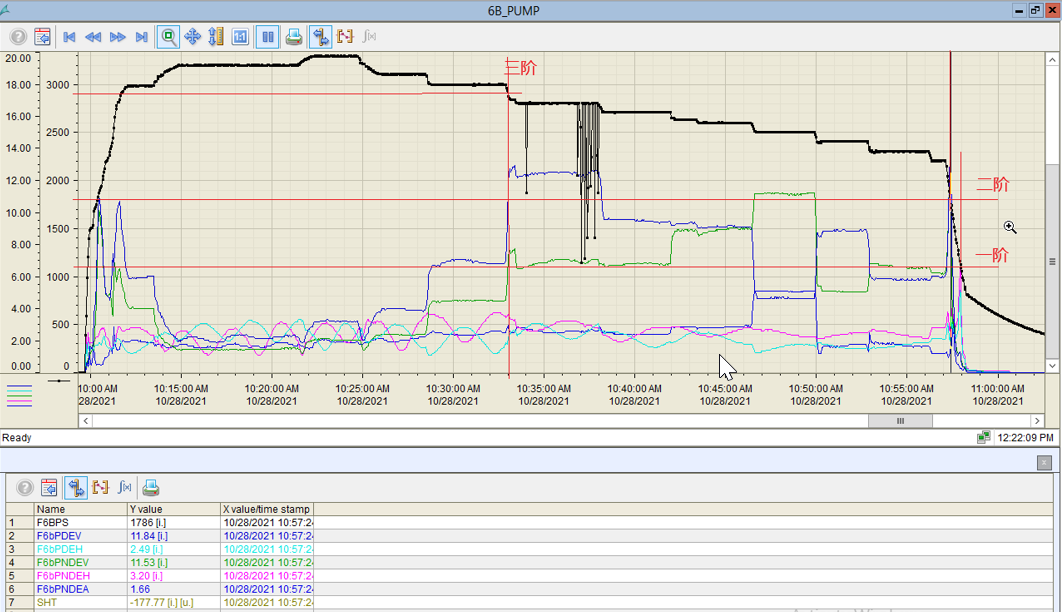Click row number 1 in ruler table
The width and height of the screenshot is (1063, 612).
(12, 523)
